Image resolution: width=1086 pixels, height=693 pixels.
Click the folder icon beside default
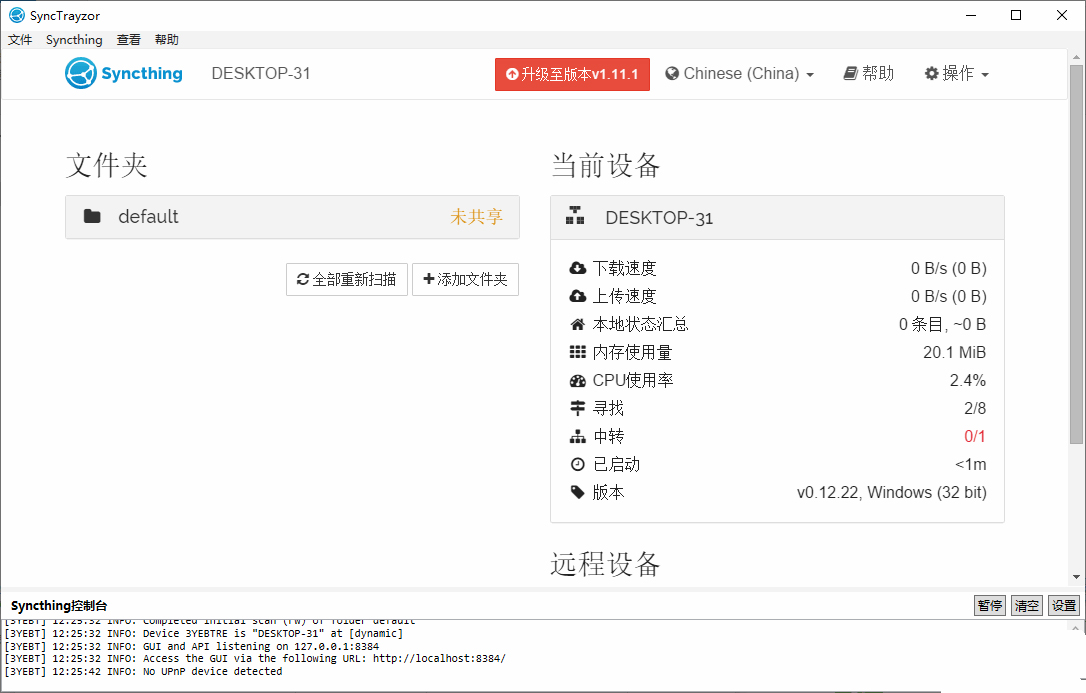92,216
